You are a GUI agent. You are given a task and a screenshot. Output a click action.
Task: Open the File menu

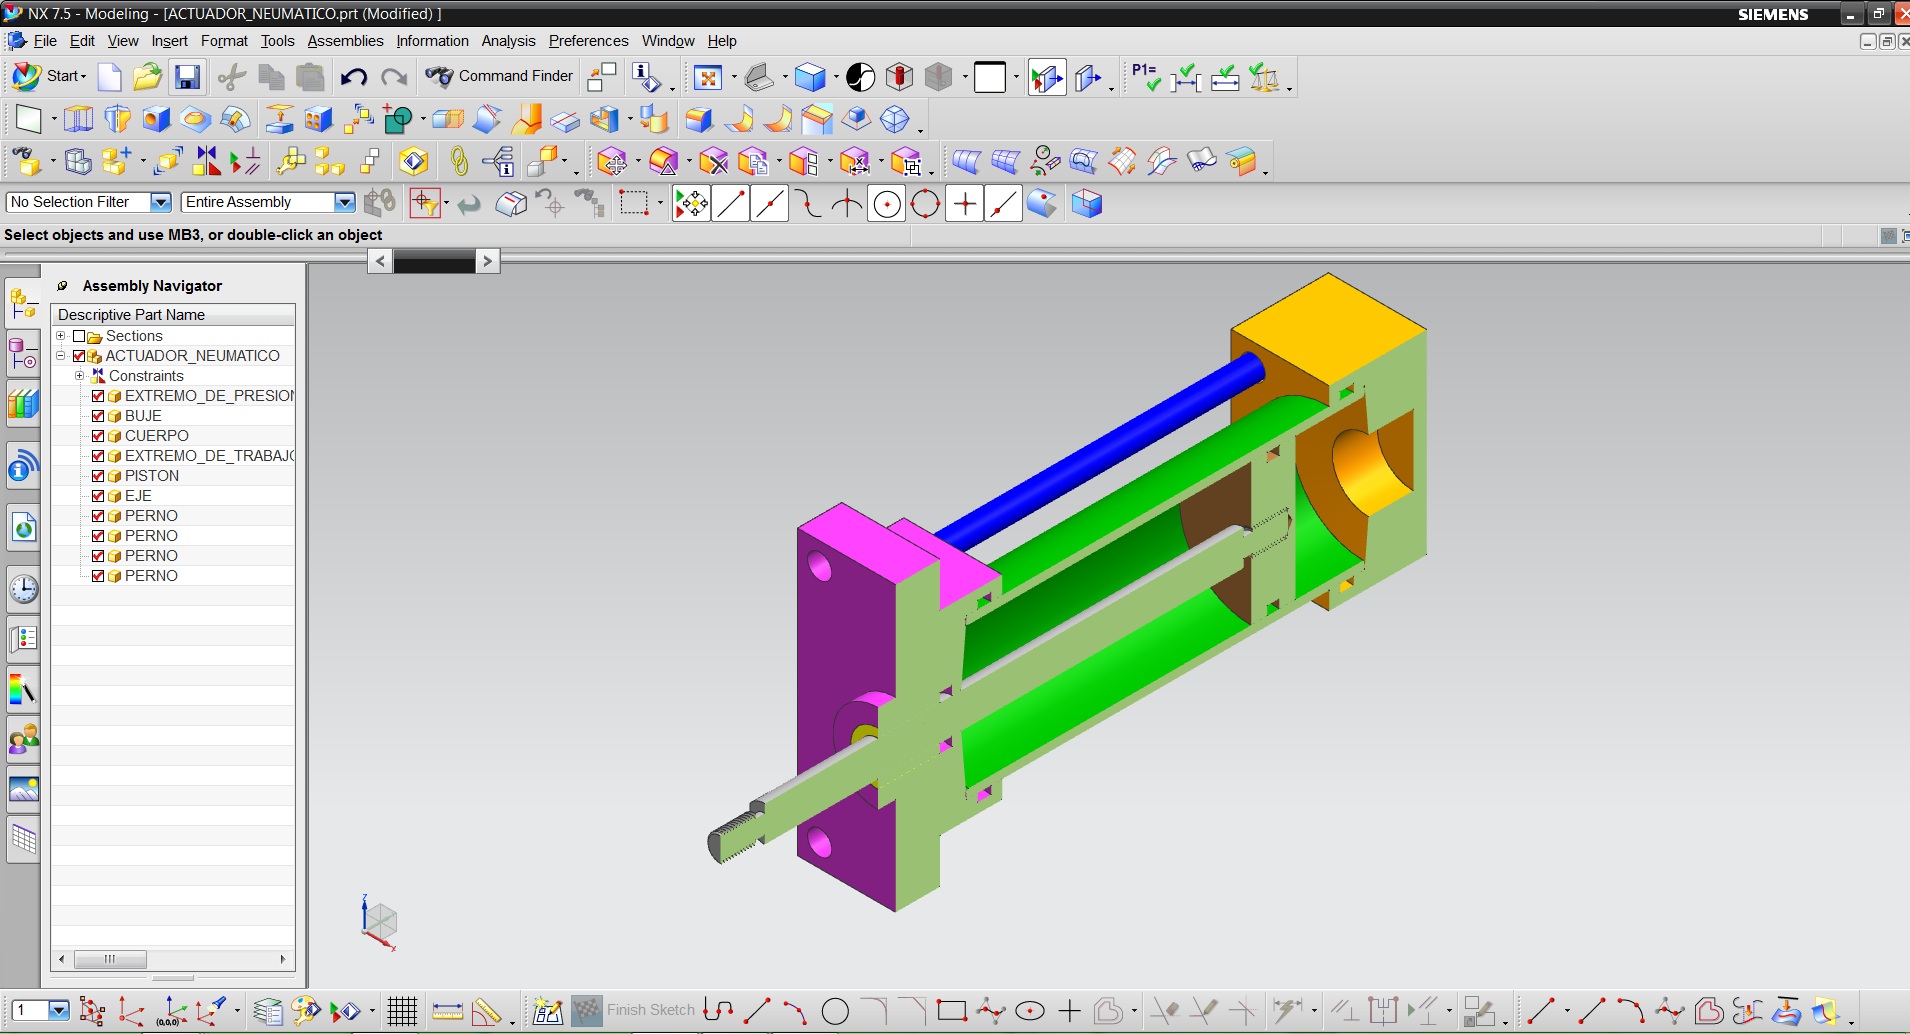pos(45,41)
